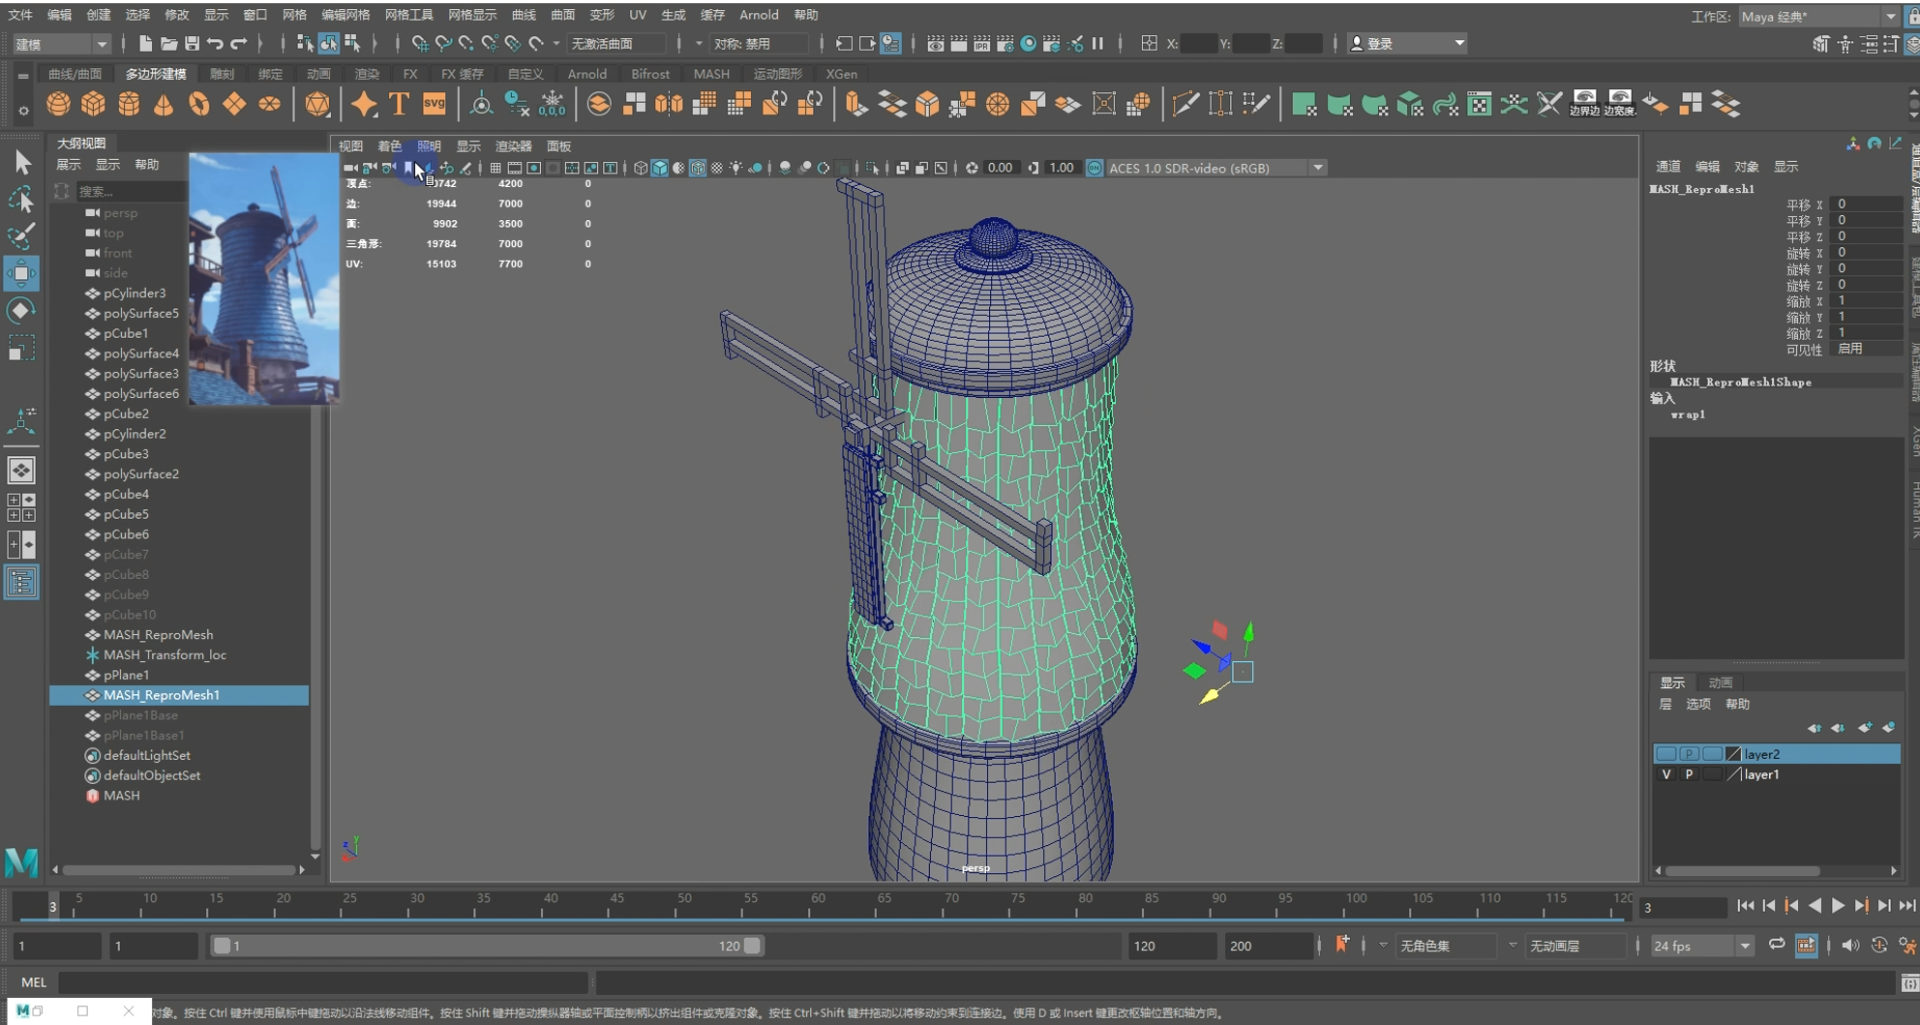
Task: Toggle color management ACES button
Action: (1094, 168)
